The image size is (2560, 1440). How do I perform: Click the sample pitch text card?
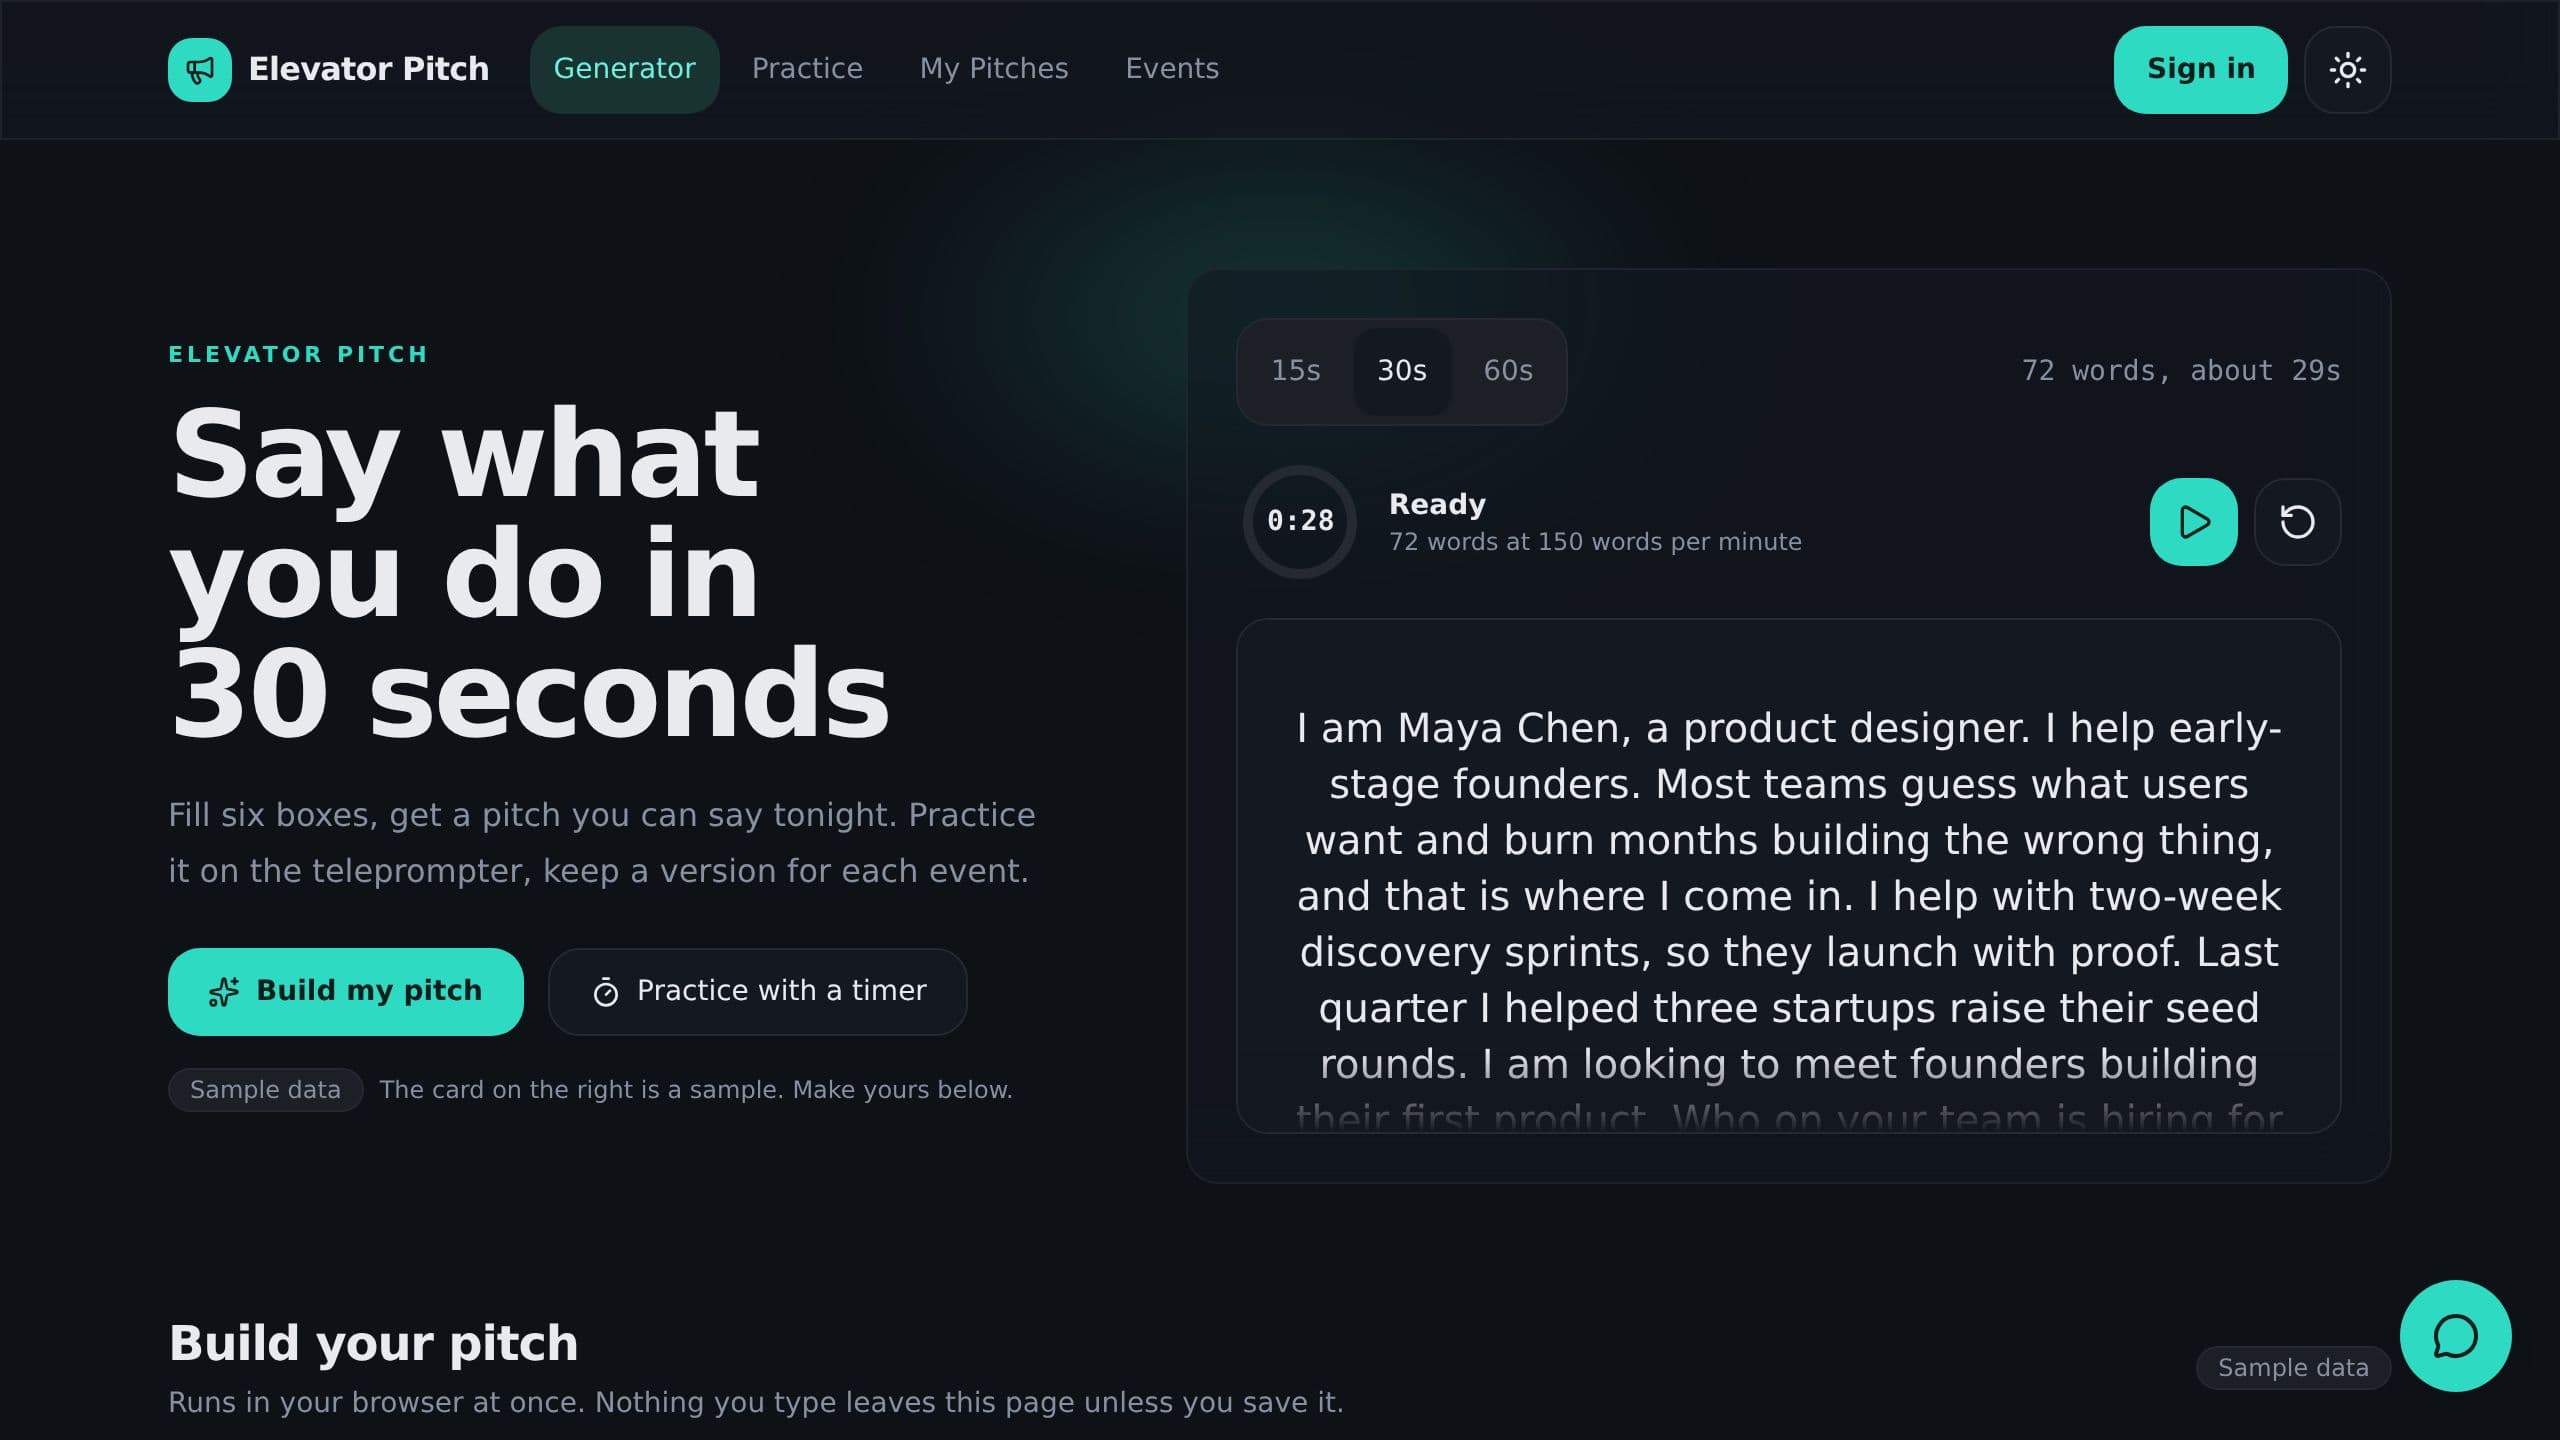1789,876
